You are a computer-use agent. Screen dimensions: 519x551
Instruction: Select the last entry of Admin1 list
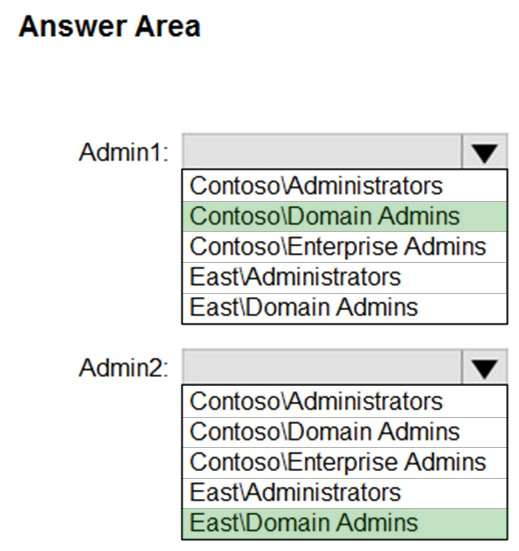click(x=345, y=308)
